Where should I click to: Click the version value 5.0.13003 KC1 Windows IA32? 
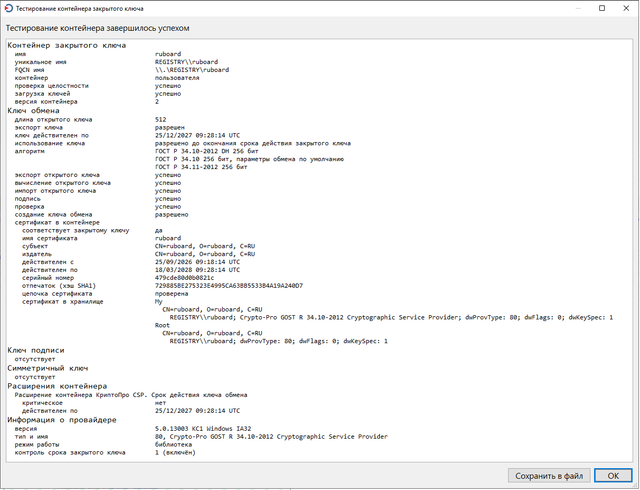point(203,429)
